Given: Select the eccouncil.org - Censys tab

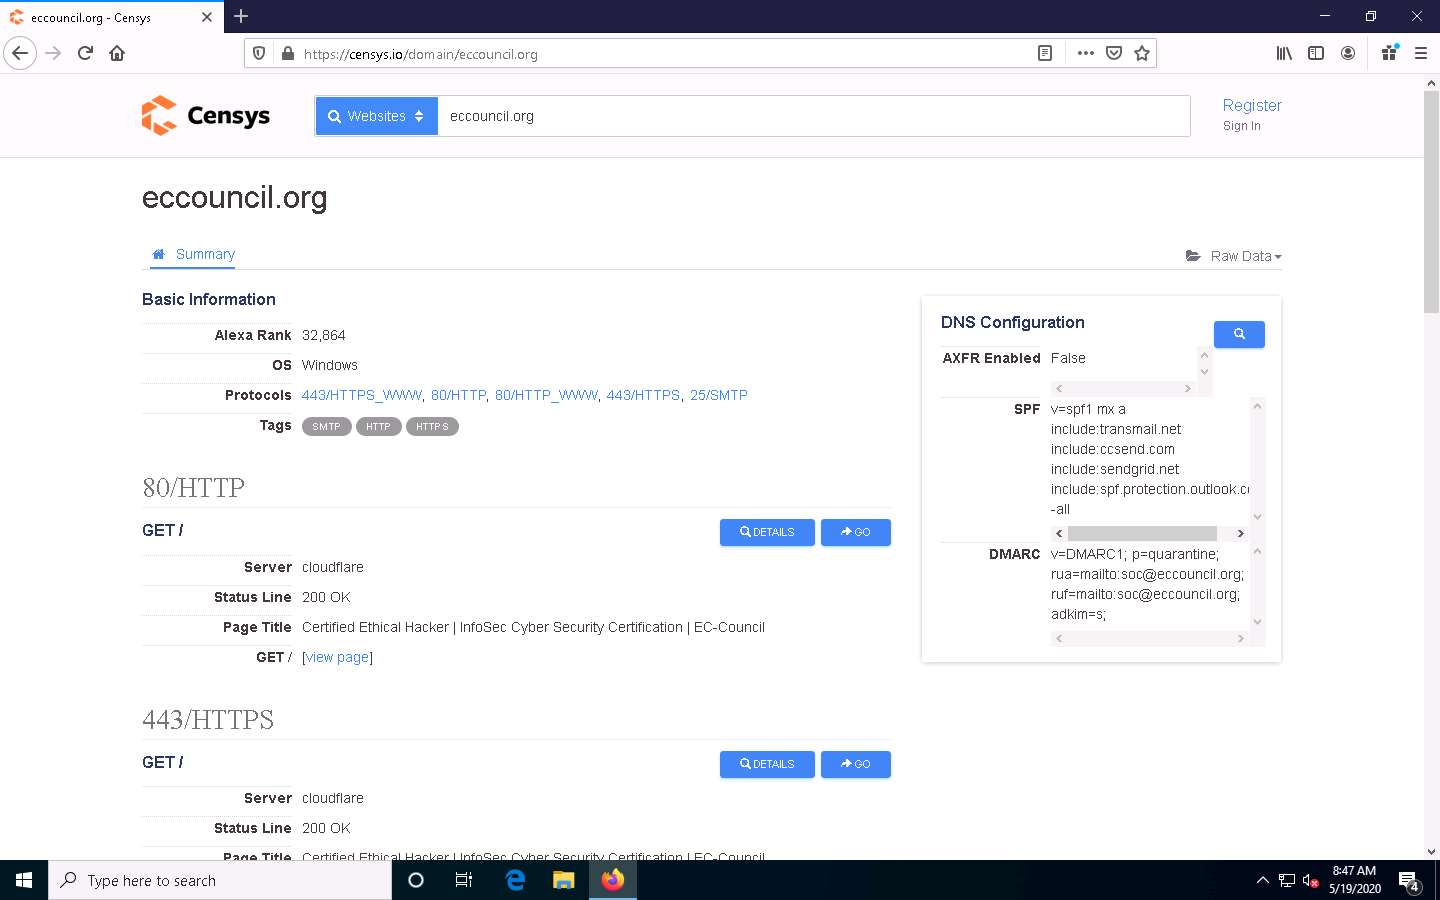Looking at the screenshot, I should coord(112,17).
